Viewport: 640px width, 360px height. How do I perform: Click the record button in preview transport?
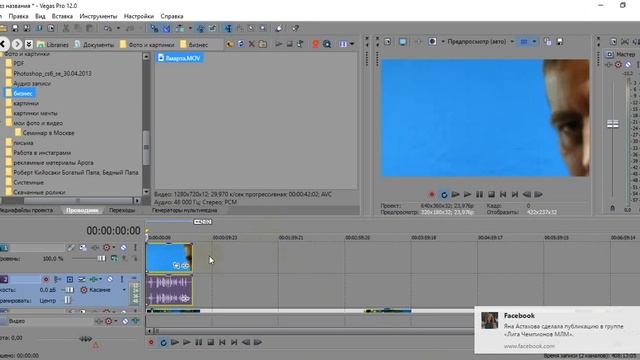coord(432,194)
